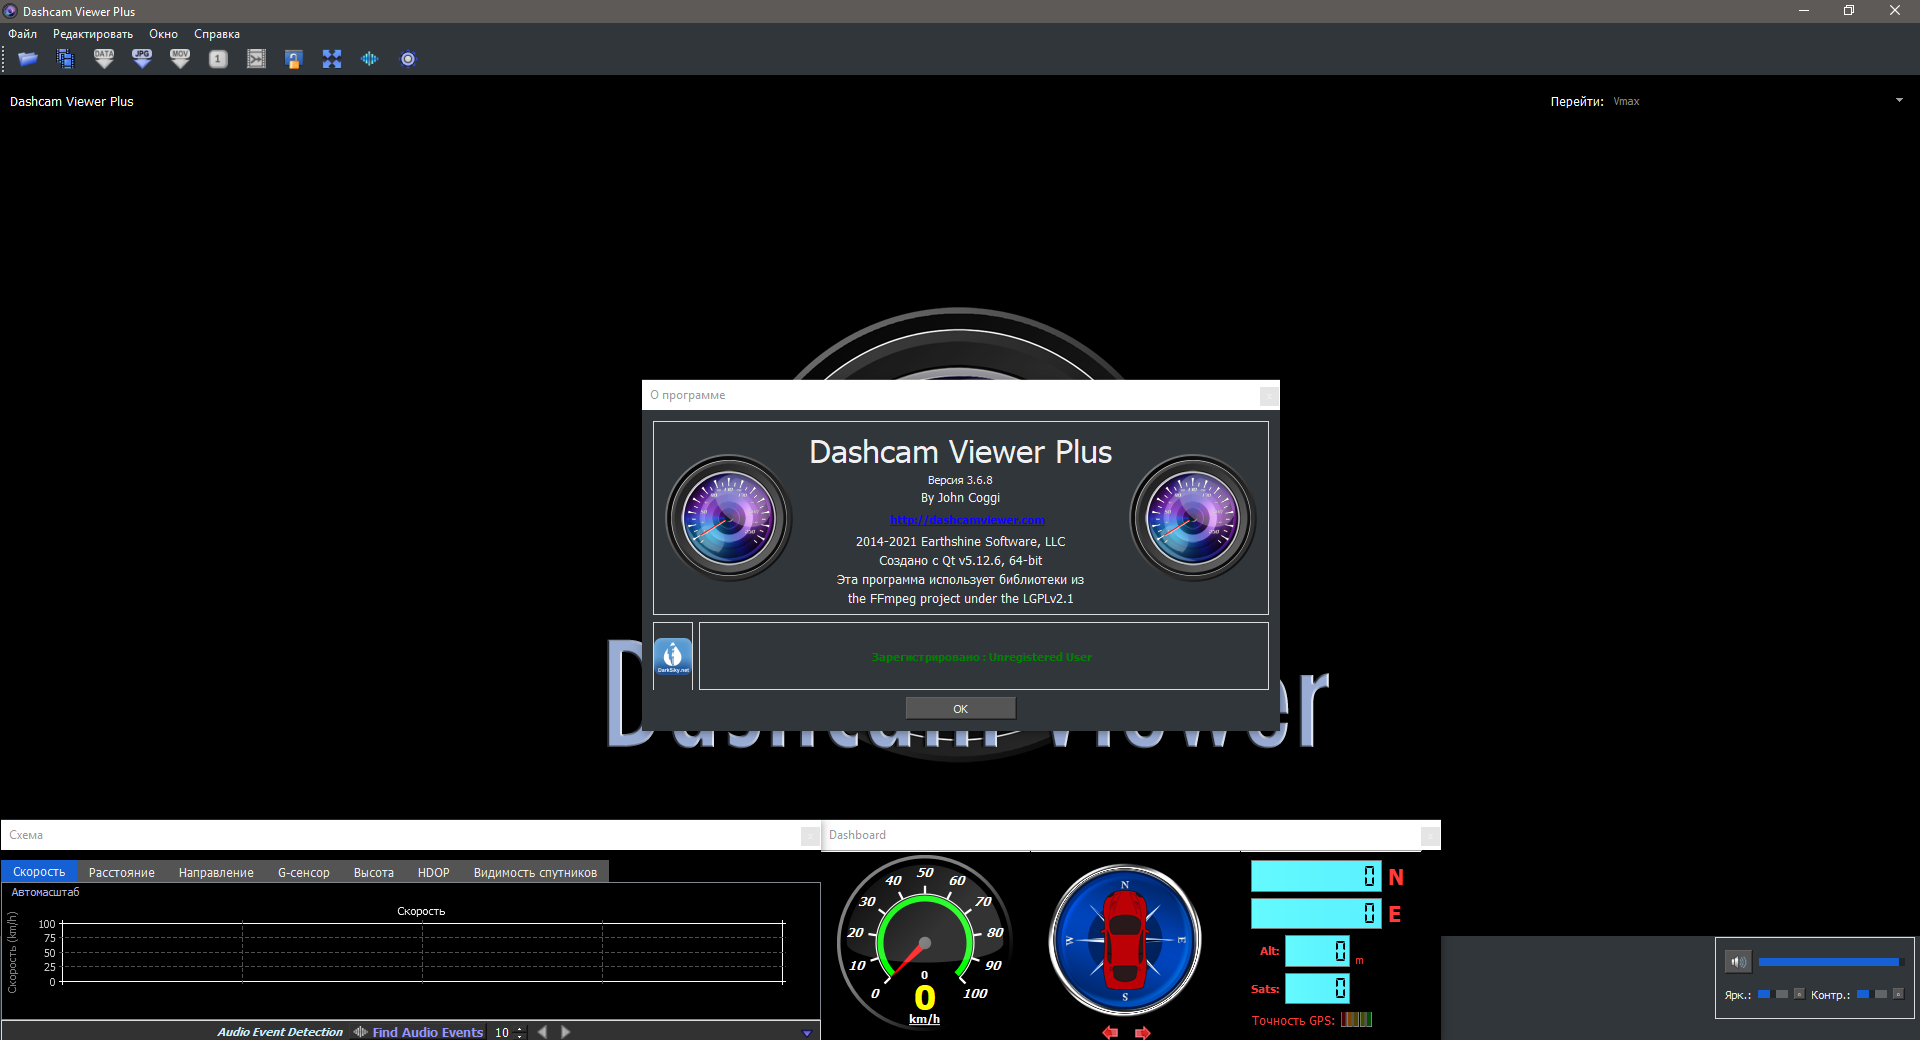Switch to the Расстояние tab
The width and height of the screenshot is (1920, 1040).
click(x=122, y=872)
